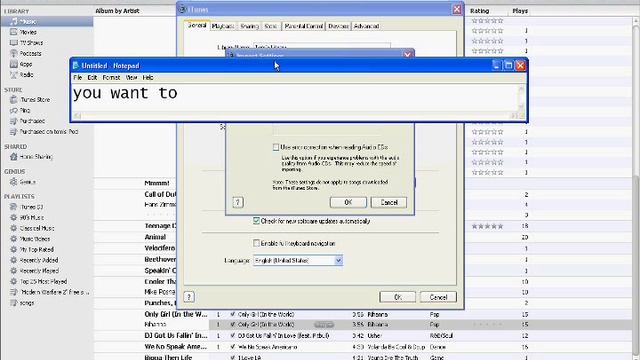Open the Genius sidebar icon
Screen dimensions: 640x360
(x=14, y=182)
